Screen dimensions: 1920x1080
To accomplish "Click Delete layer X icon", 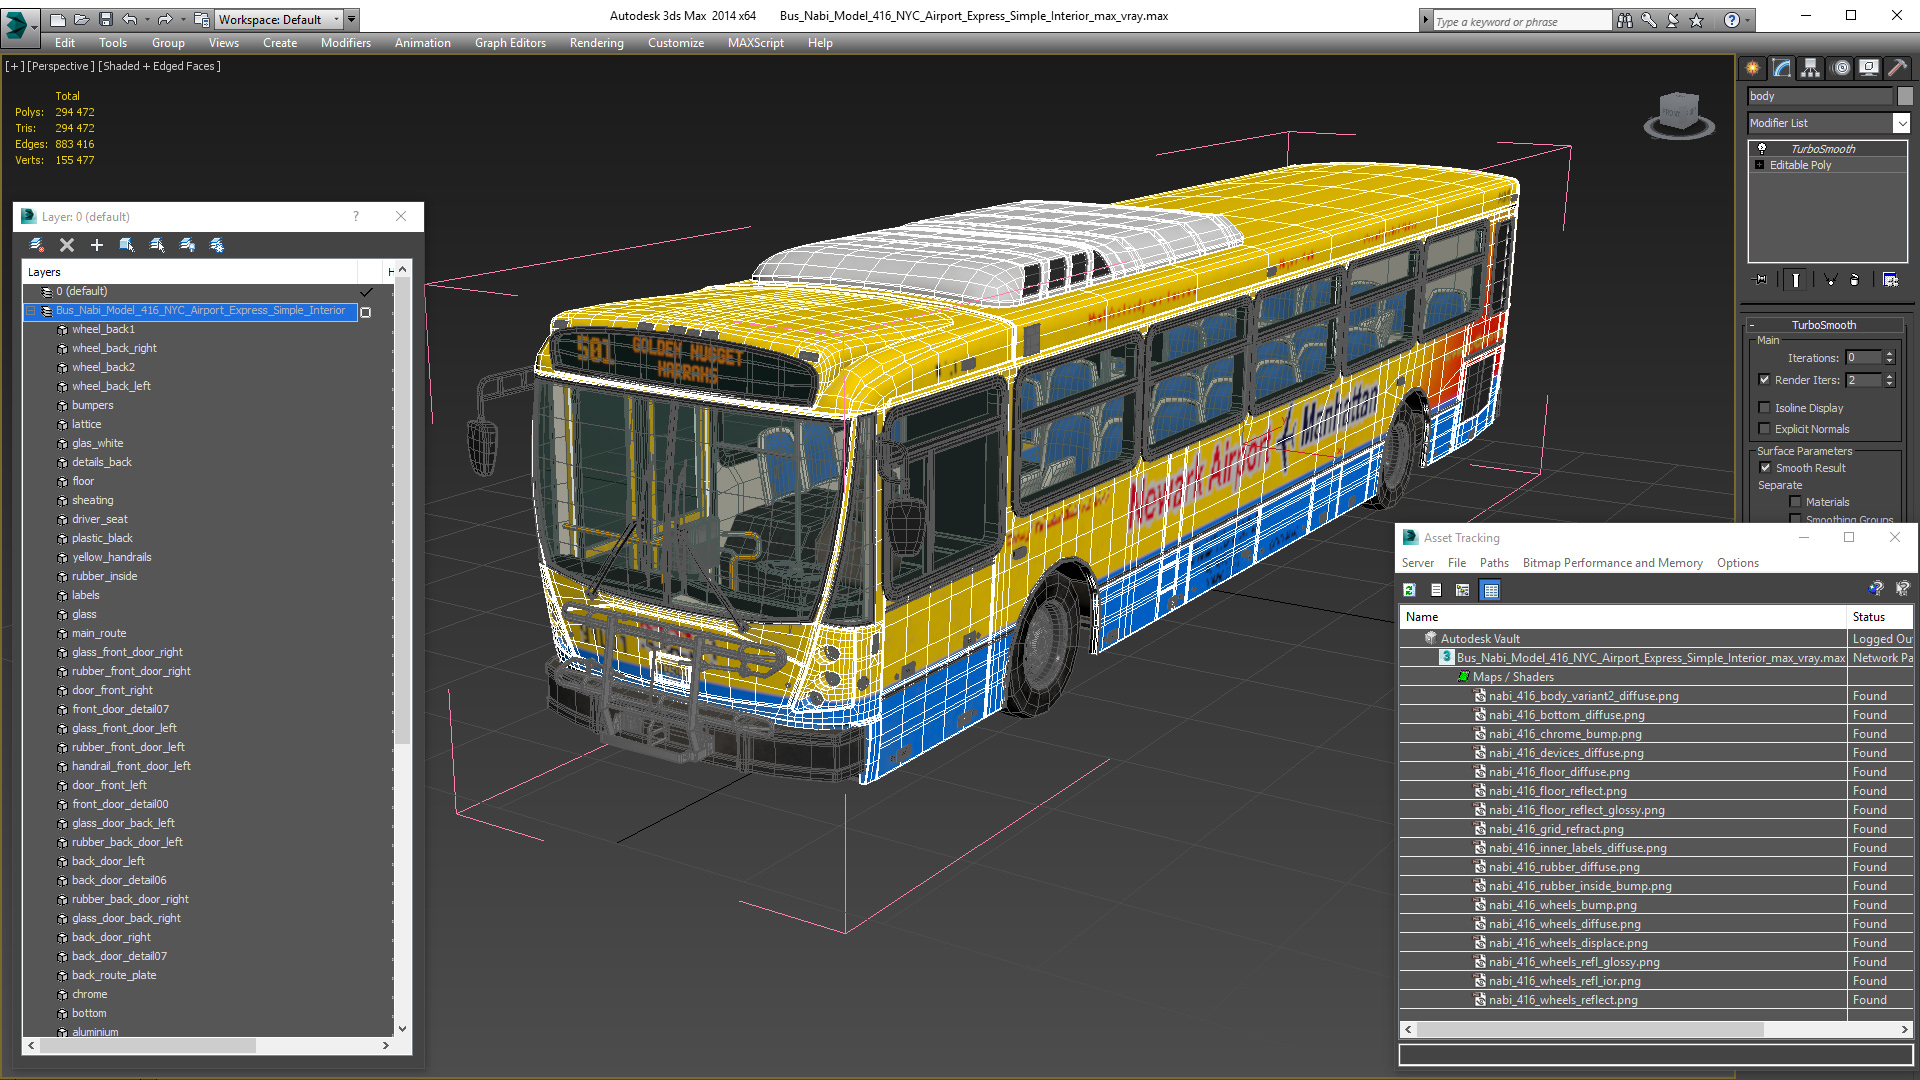I will click(x=67, y=245).
